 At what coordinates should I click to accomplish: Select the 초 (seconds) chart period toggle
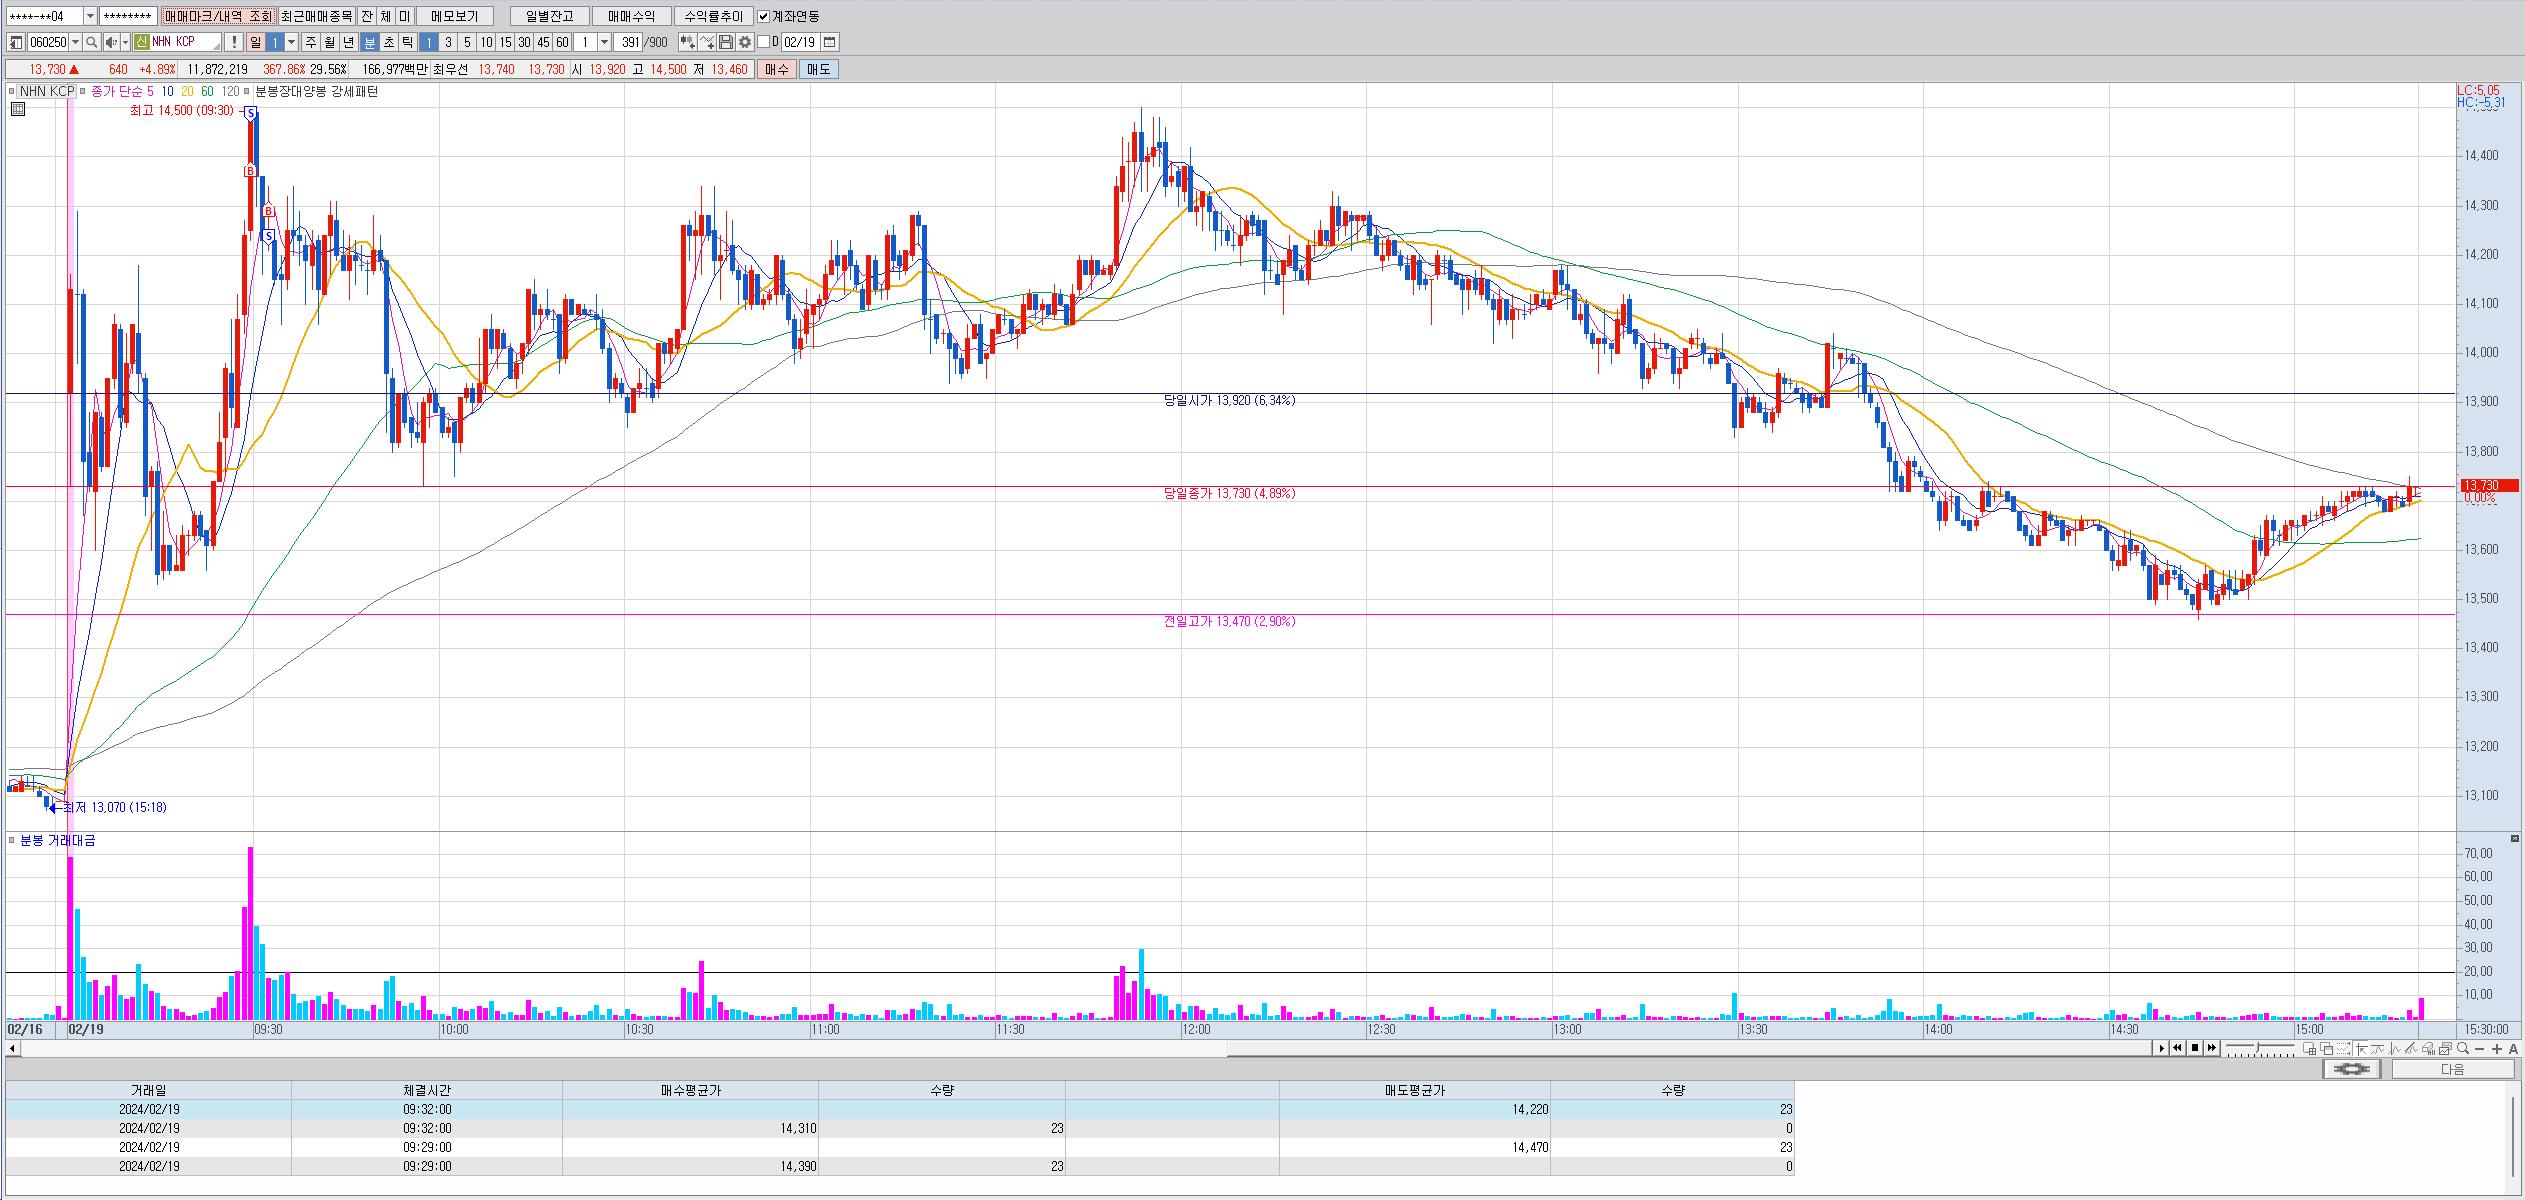point(389,42)
